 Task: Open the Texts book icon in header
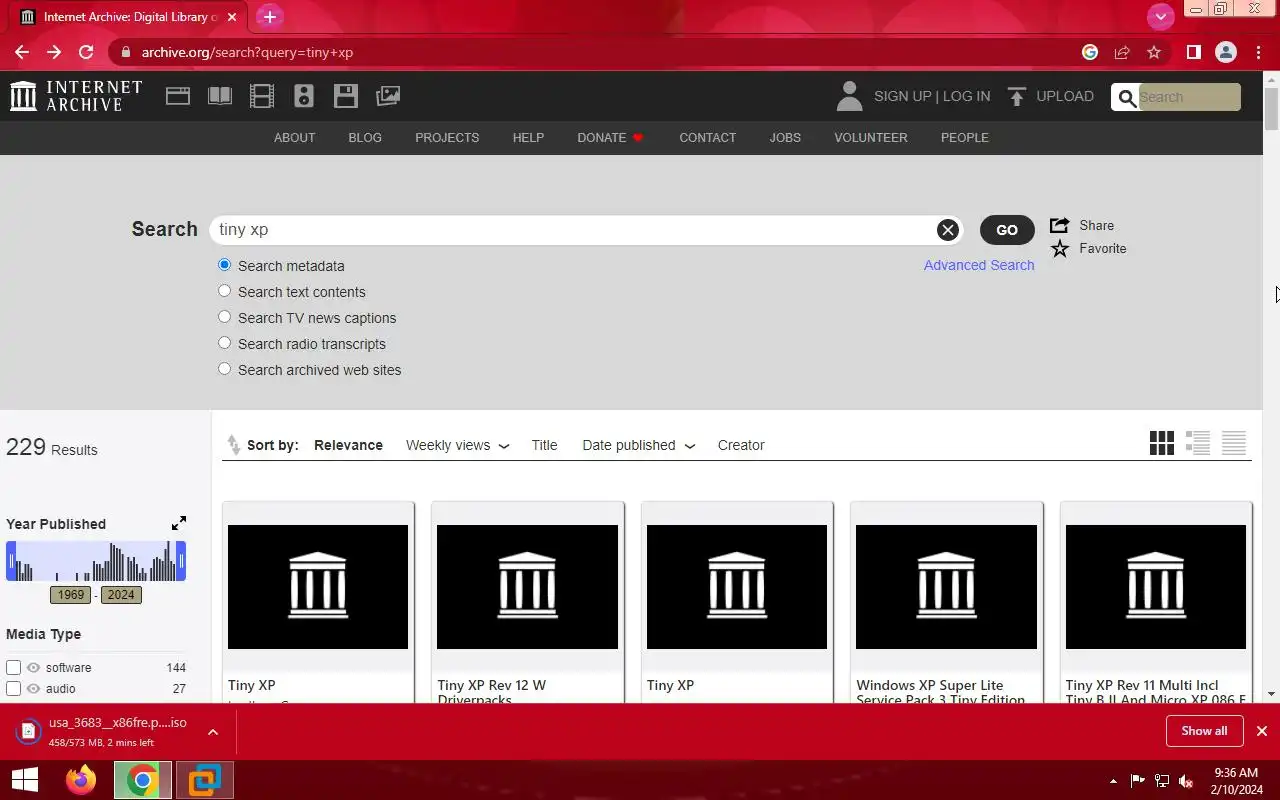[220, 96]
